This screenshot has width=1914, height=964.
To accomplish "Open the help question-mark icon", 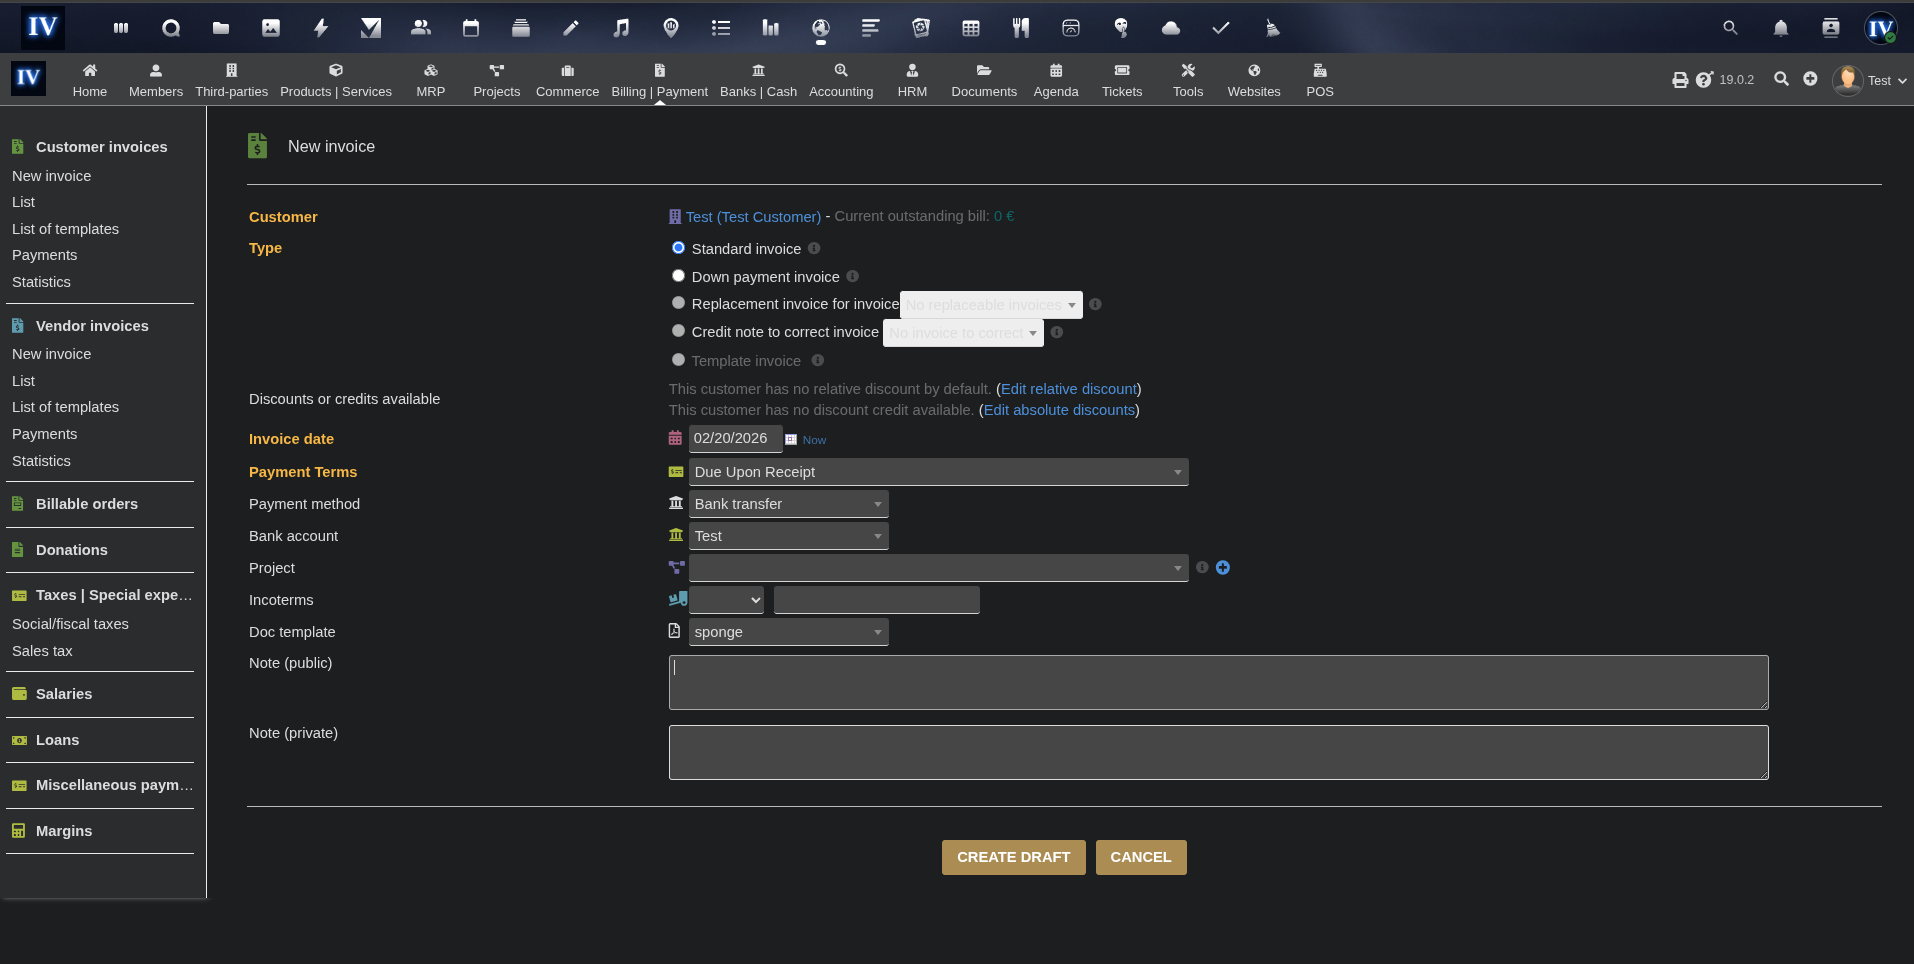I will 1703,80.
